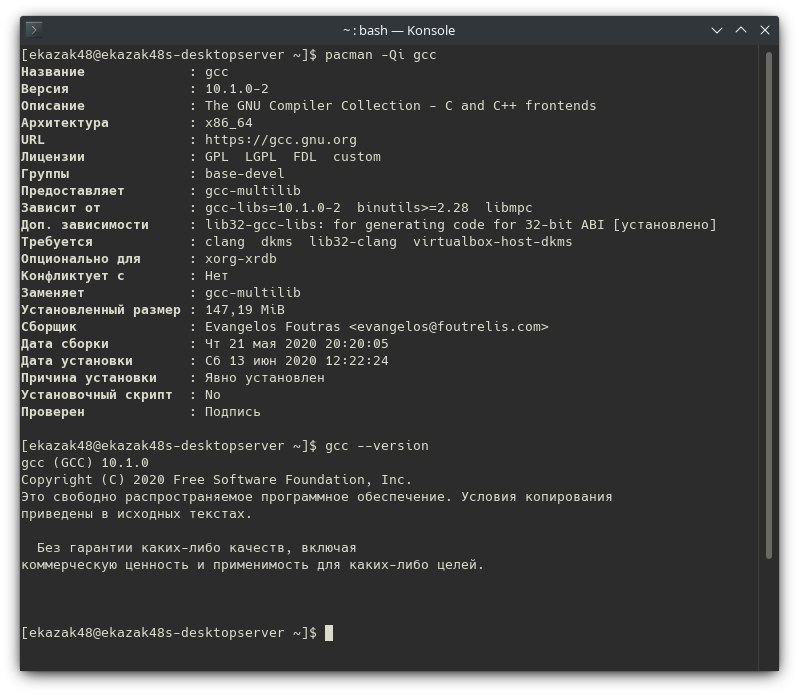Click the version value "10.1.0-2"

[236, 89]
